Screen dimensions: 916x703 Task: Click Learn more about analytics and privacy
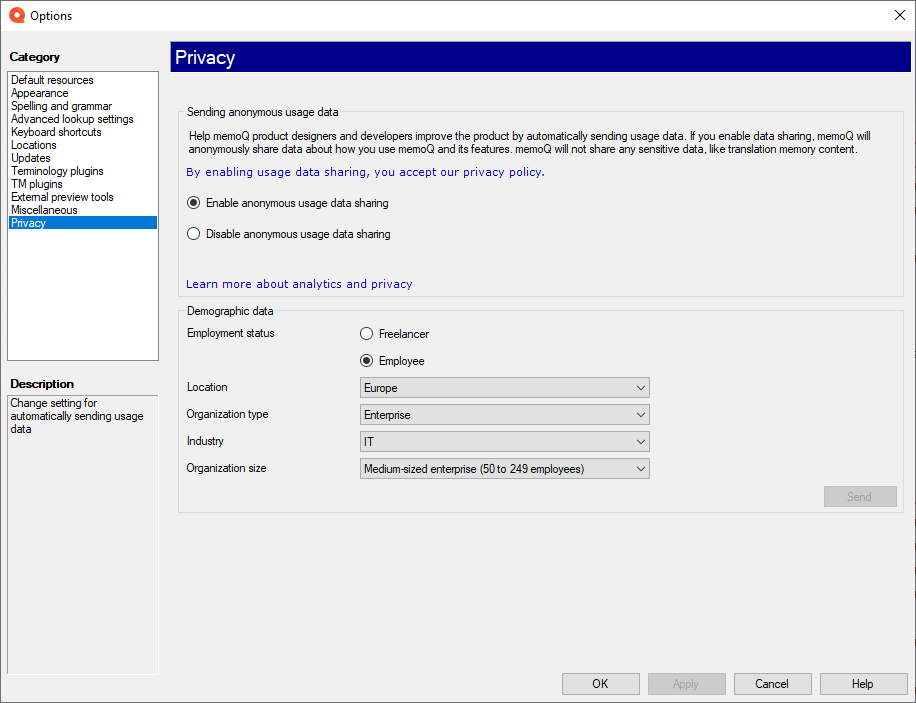(299, 284)
